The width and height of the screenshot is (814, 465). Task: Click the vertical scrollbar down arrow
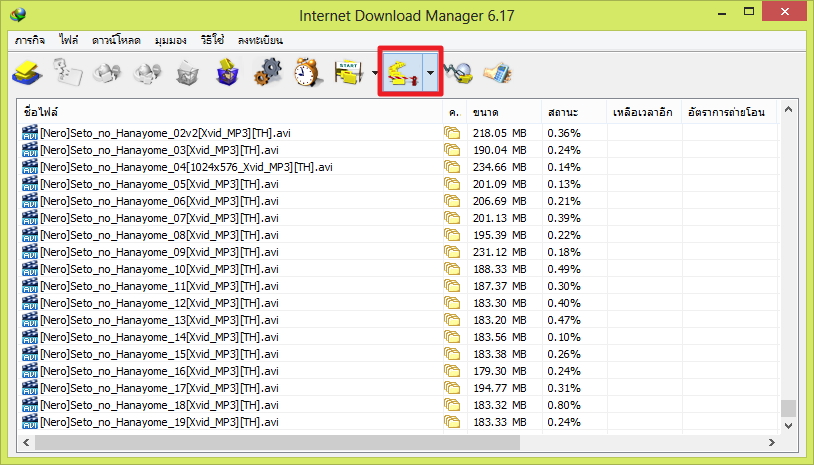(788, 426)
